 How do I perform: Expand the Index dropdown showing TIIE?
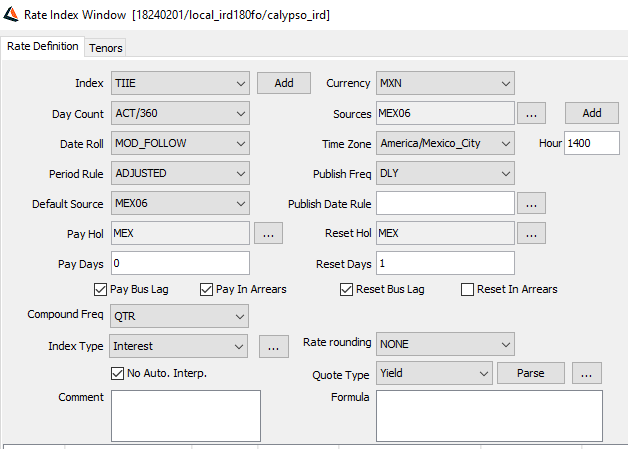180,83
